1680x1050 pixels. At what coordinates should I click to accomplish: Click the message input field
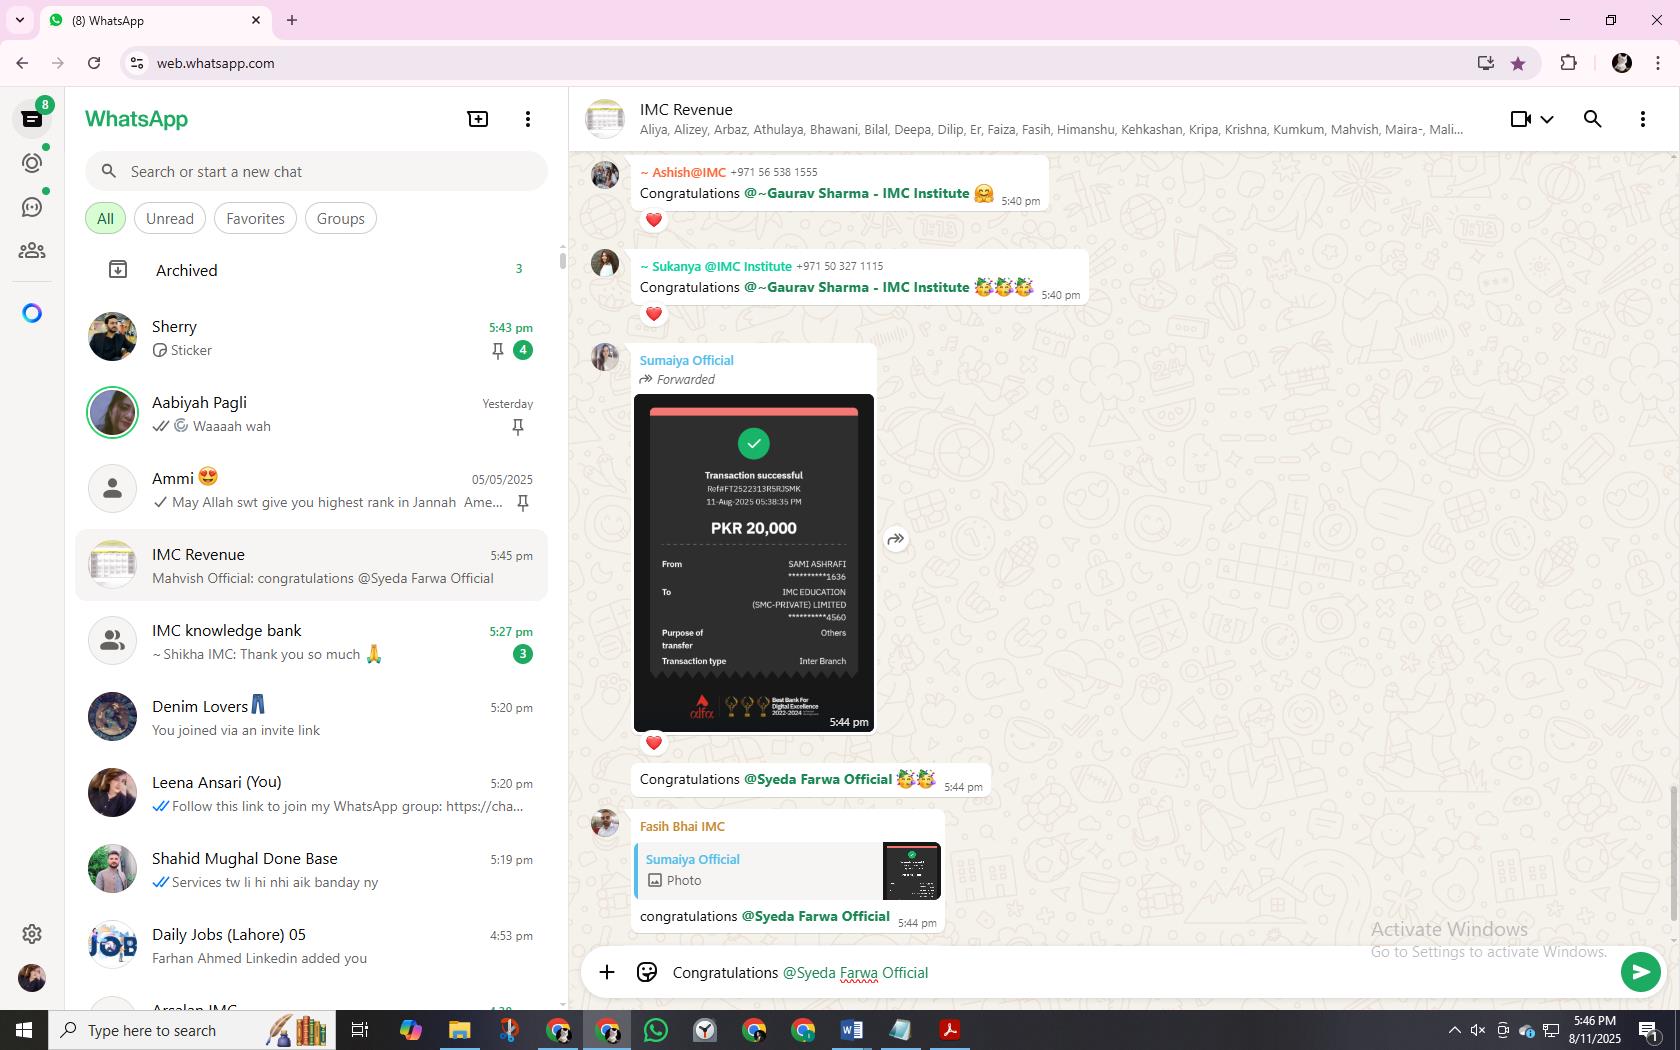click(x=1140, y=972)
